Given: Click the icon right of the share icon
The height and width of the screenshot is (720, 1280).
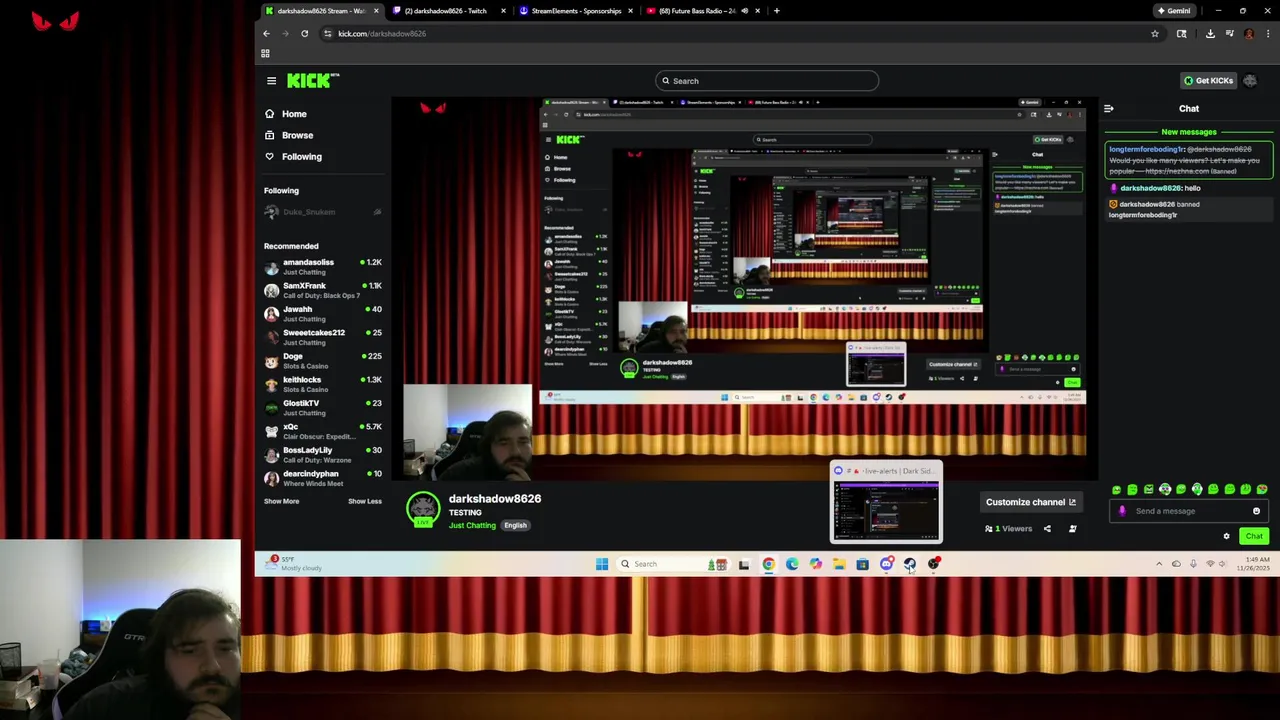Looking at the screenshot, I should (x=1072, y=529).
